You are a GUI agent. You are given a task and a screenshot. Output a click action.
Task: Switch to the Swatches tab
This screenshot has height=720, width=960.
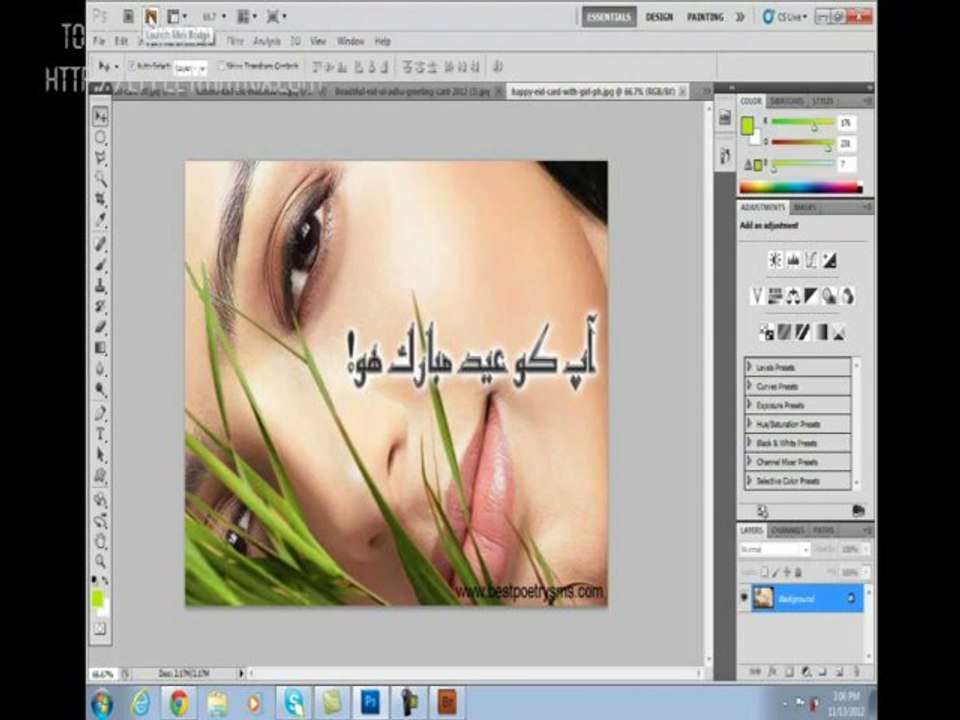787,101
